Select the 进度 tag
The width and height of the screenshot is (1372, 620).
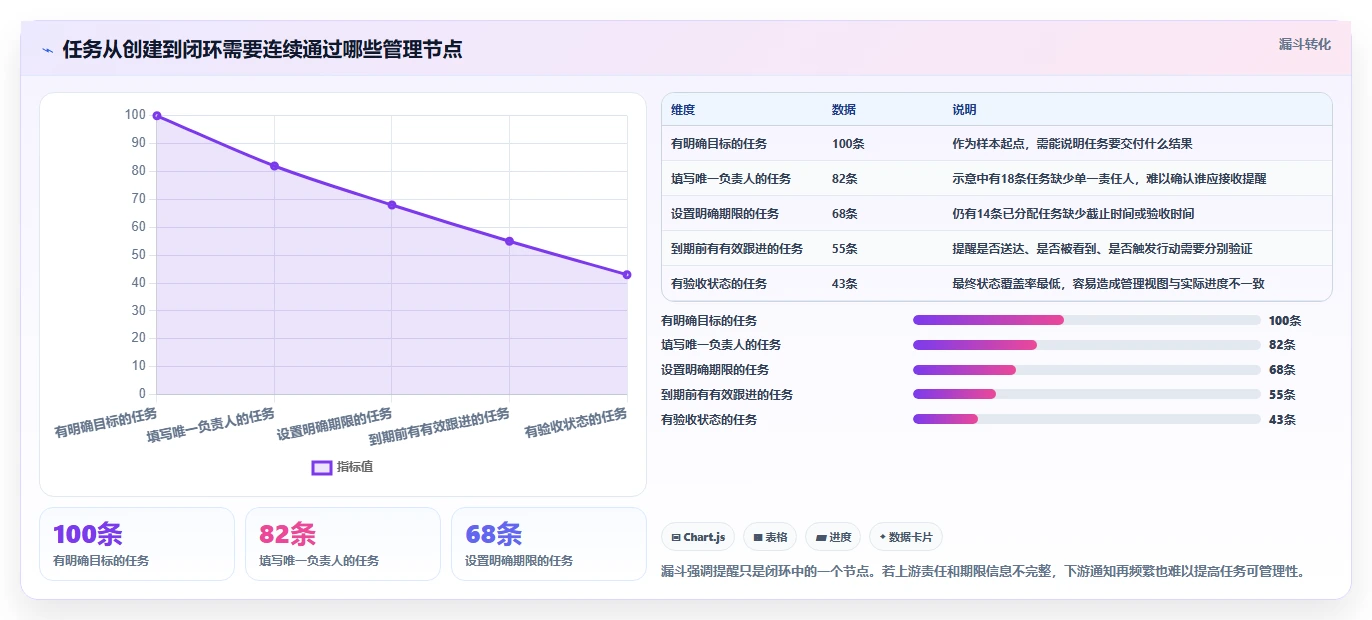coord(833,537)
